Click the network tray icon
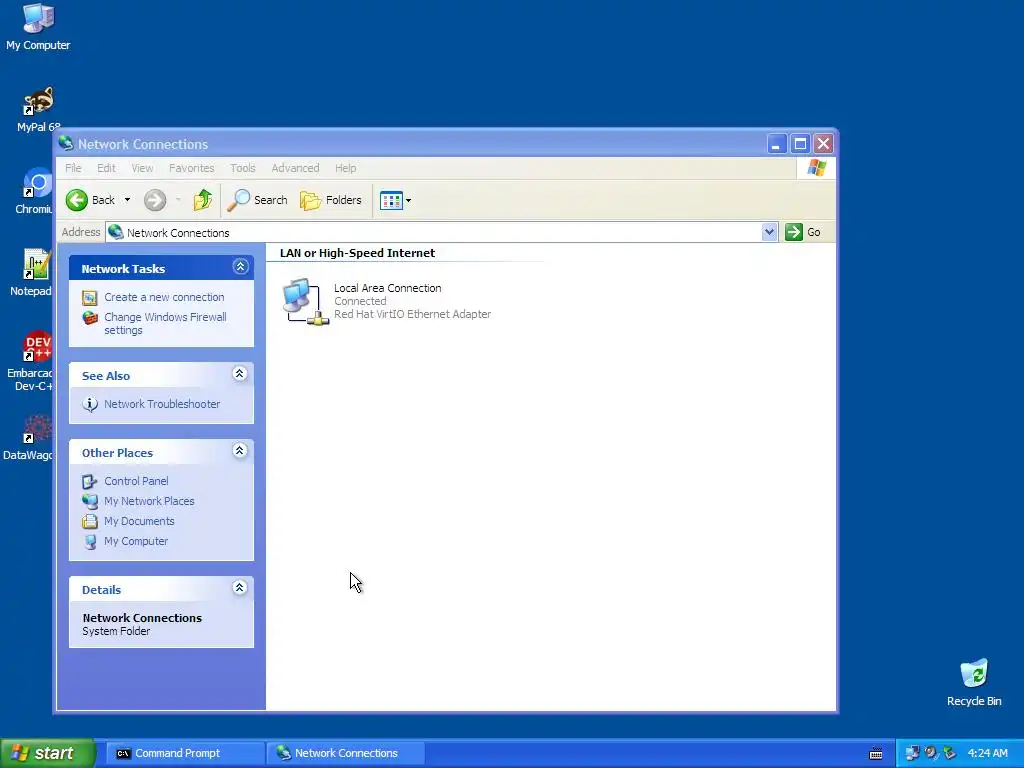The height and width of the screenshot is (768, 1024). click(x=912, y=753)
